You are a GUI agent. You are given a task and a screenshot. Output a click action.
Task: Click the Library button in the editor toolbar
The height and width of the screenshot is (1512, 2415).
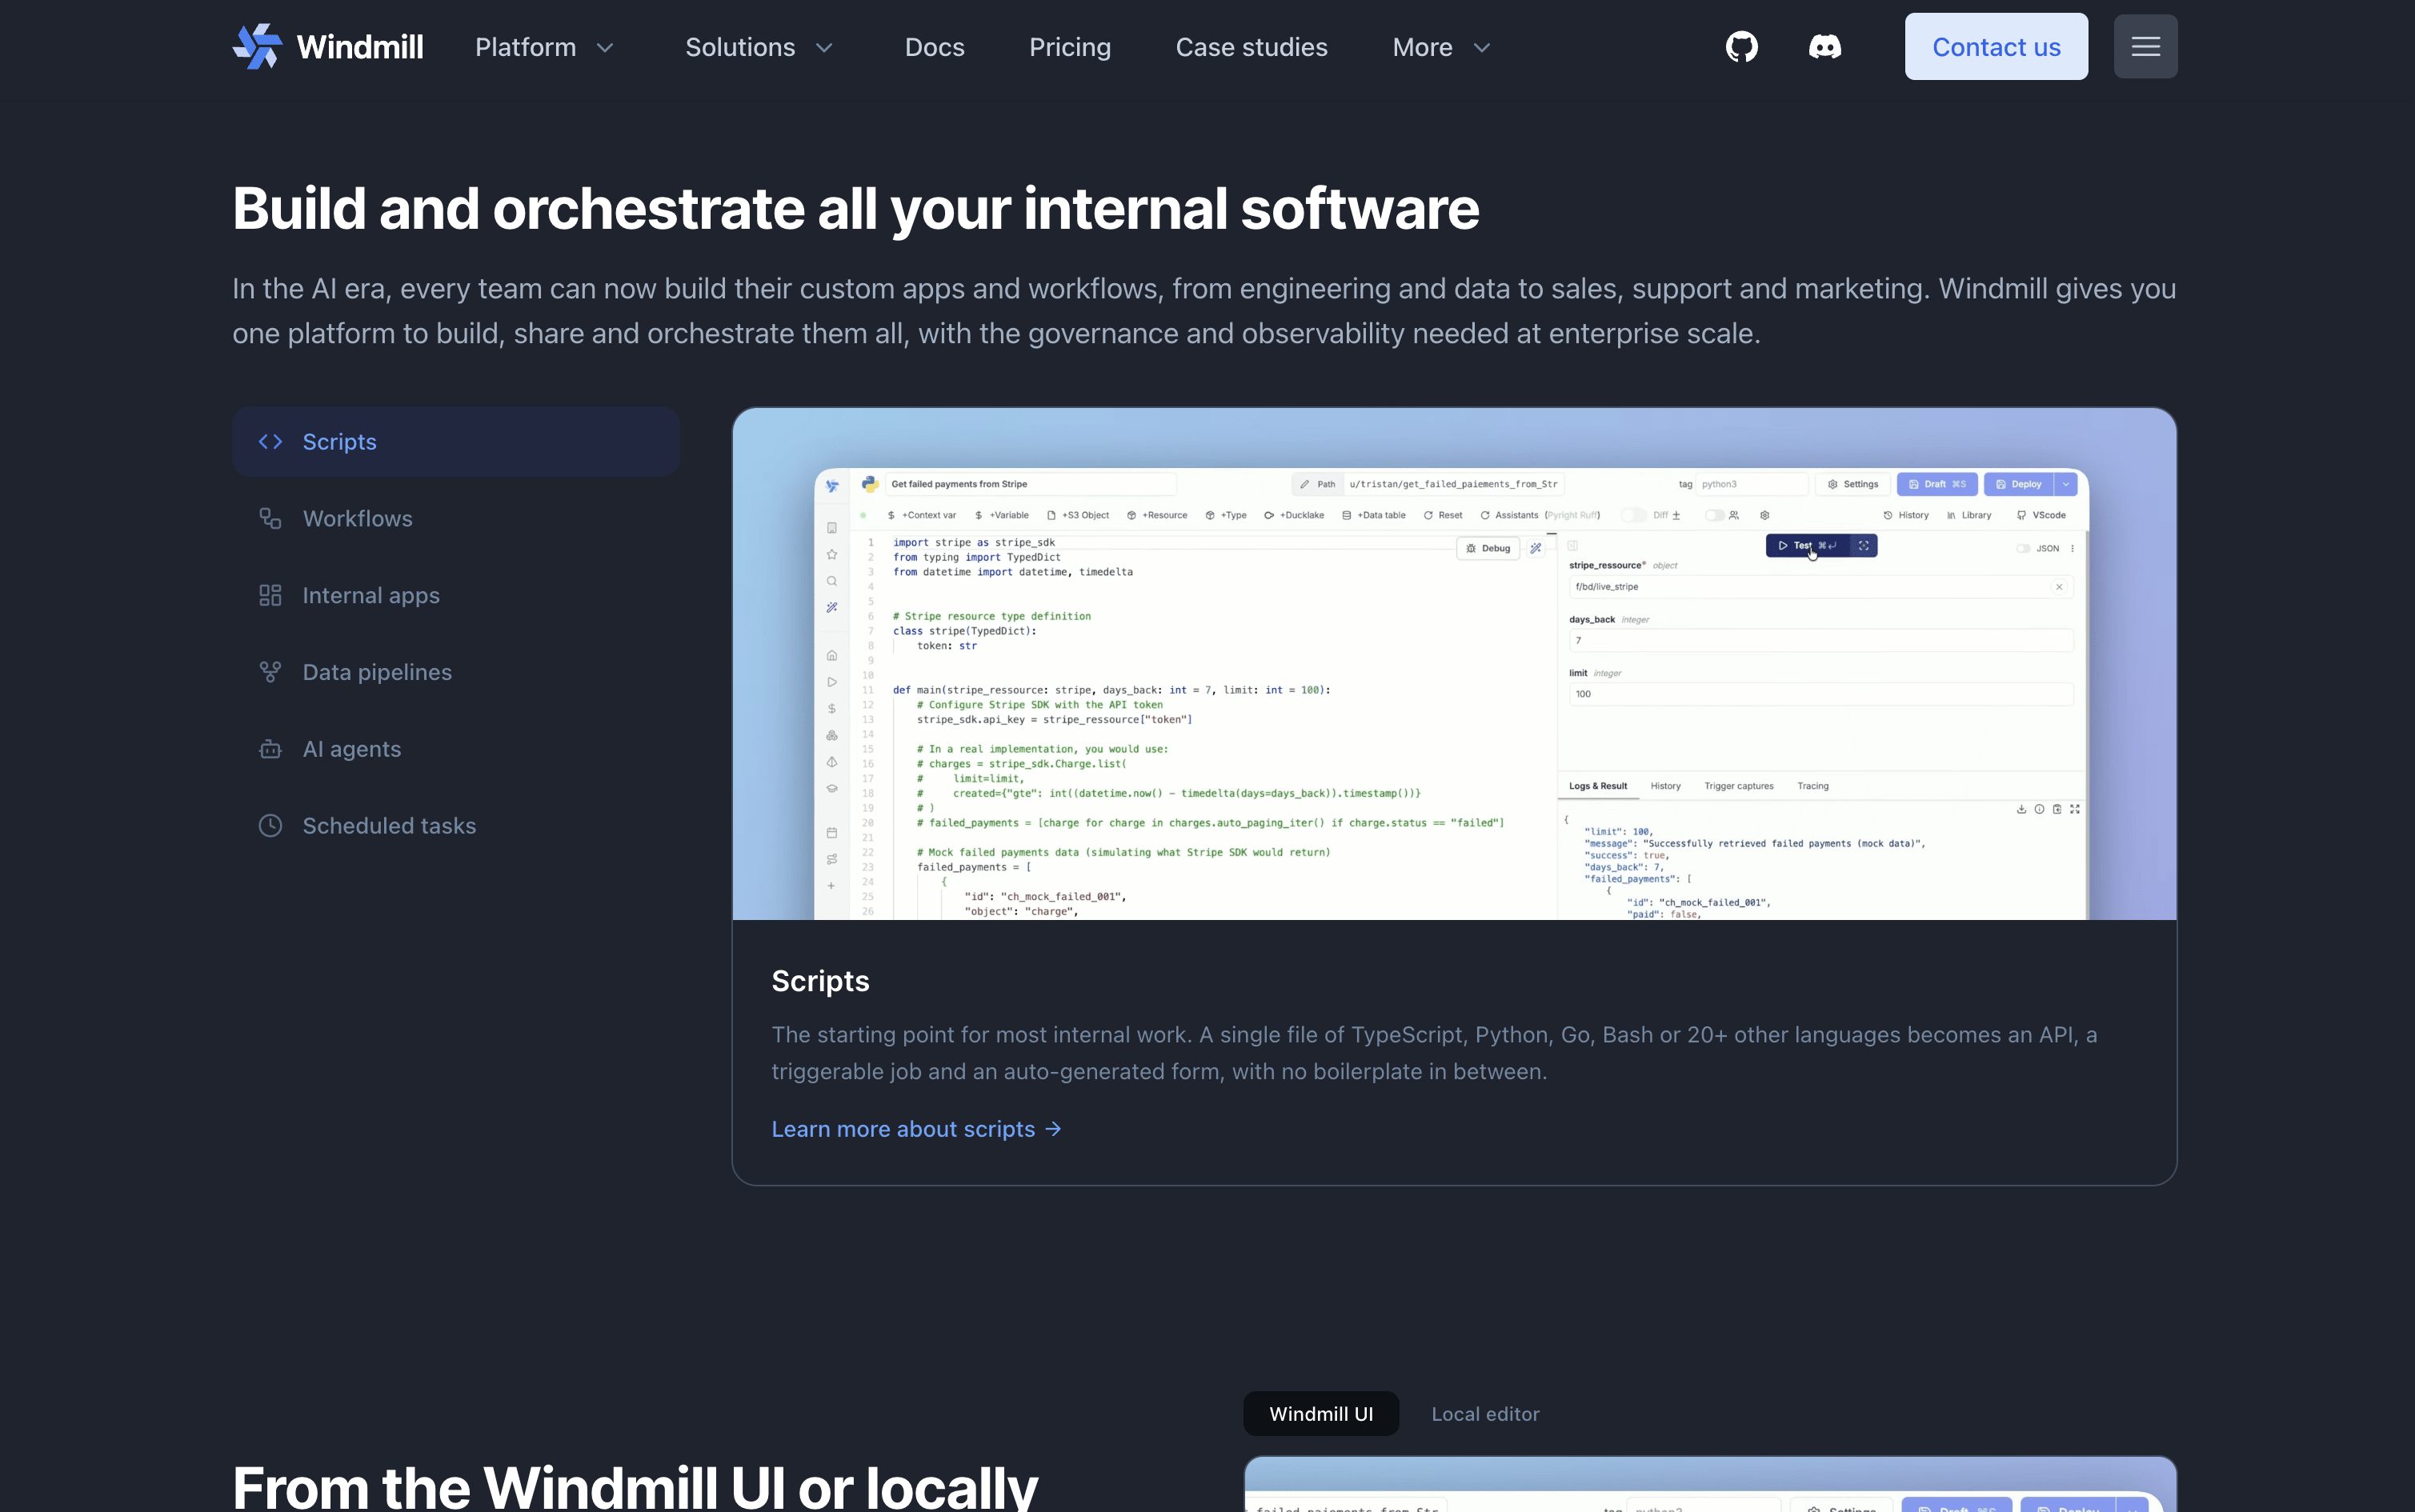[1969, 516]
